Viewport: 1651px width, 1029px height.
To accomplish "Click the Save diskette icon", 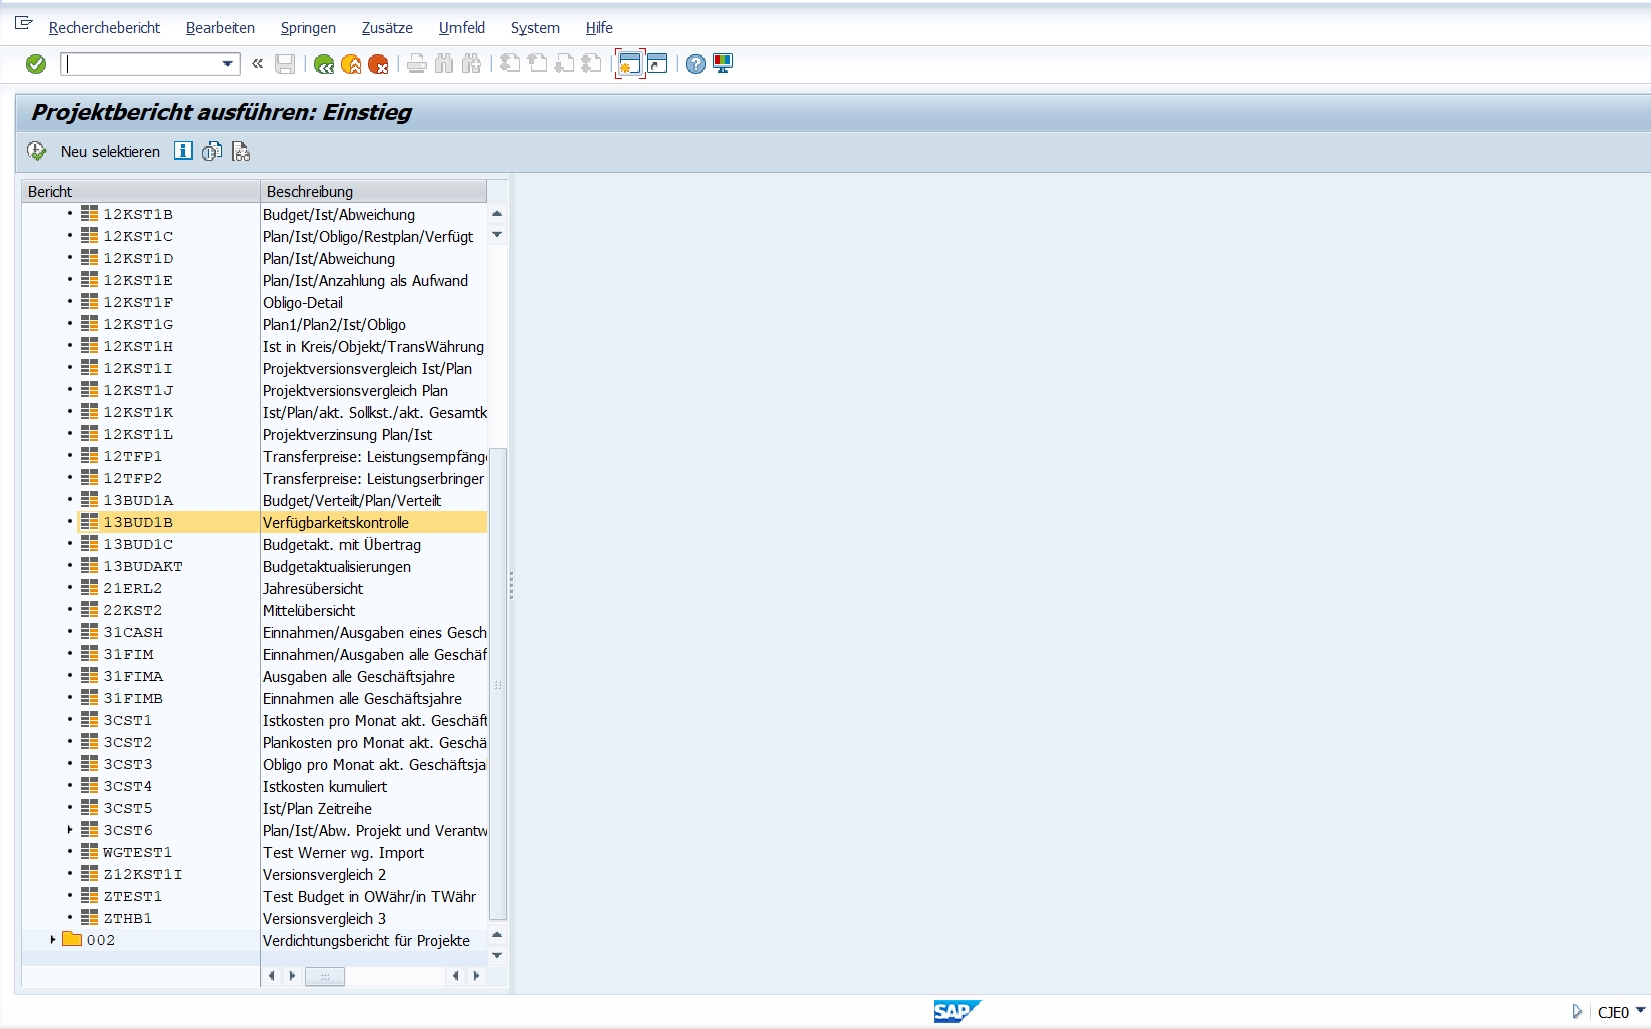I will click(285, 64).
